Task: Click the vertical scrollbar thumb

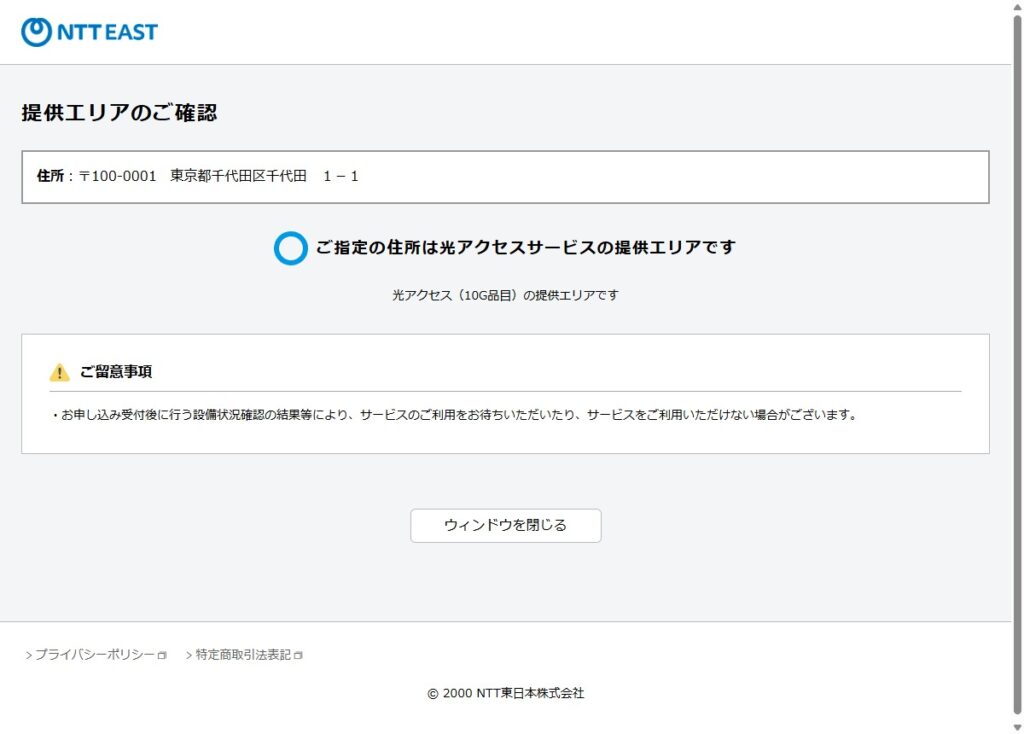Action: point(1017,364)
